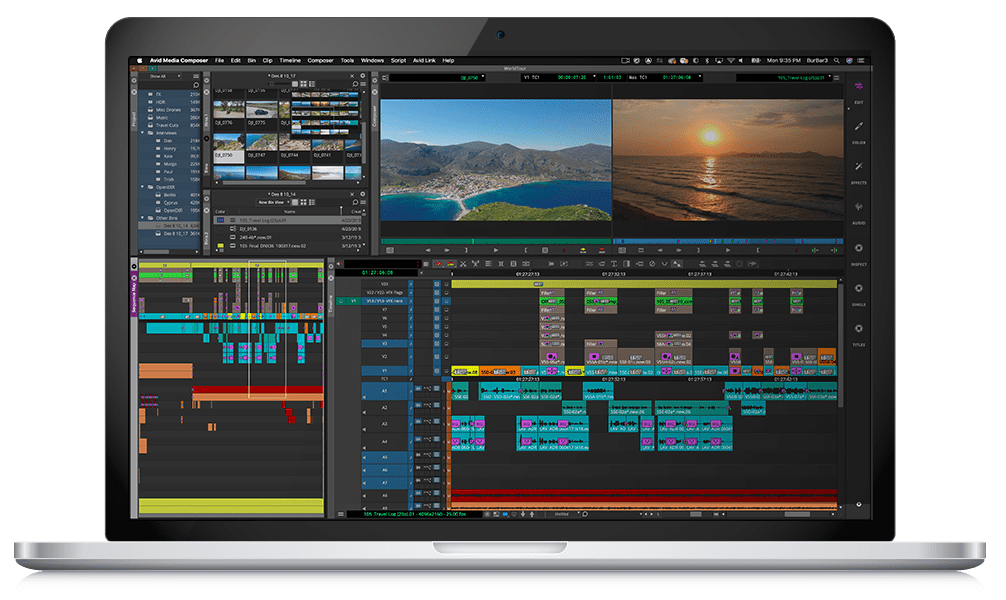
Task: Open hamburger menu of the Des 8 10_17 bin
Action: pyautogui.click(x=362, y=84)
